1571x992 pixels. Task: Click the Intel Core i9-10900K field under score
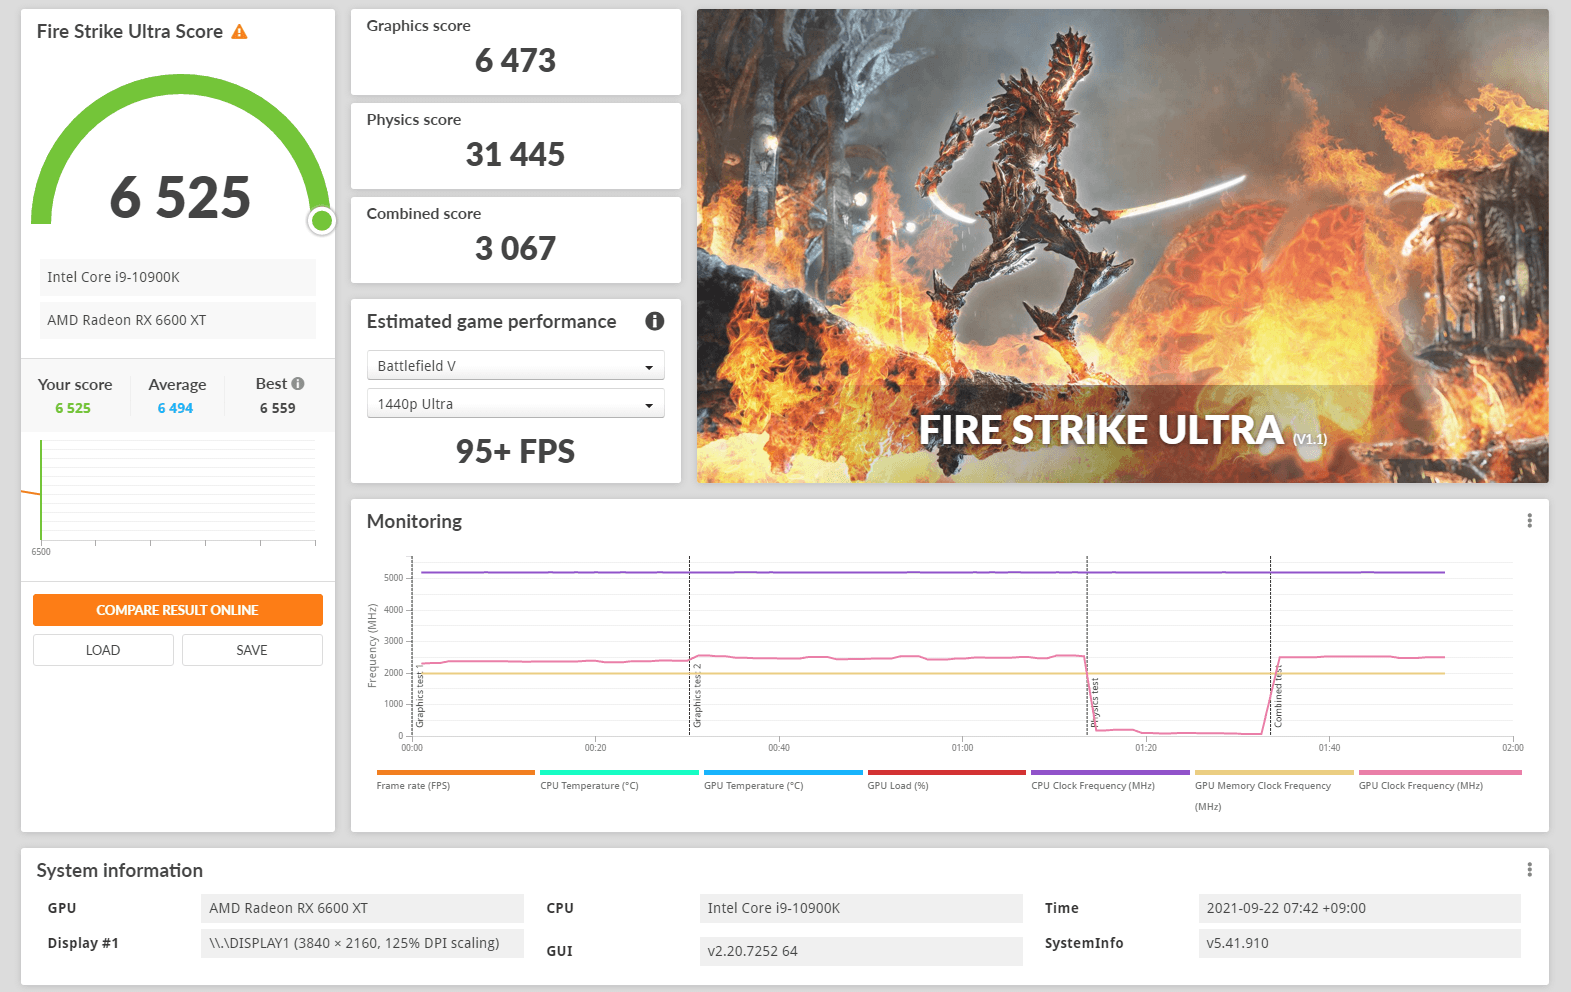click(x=178, y=277)
